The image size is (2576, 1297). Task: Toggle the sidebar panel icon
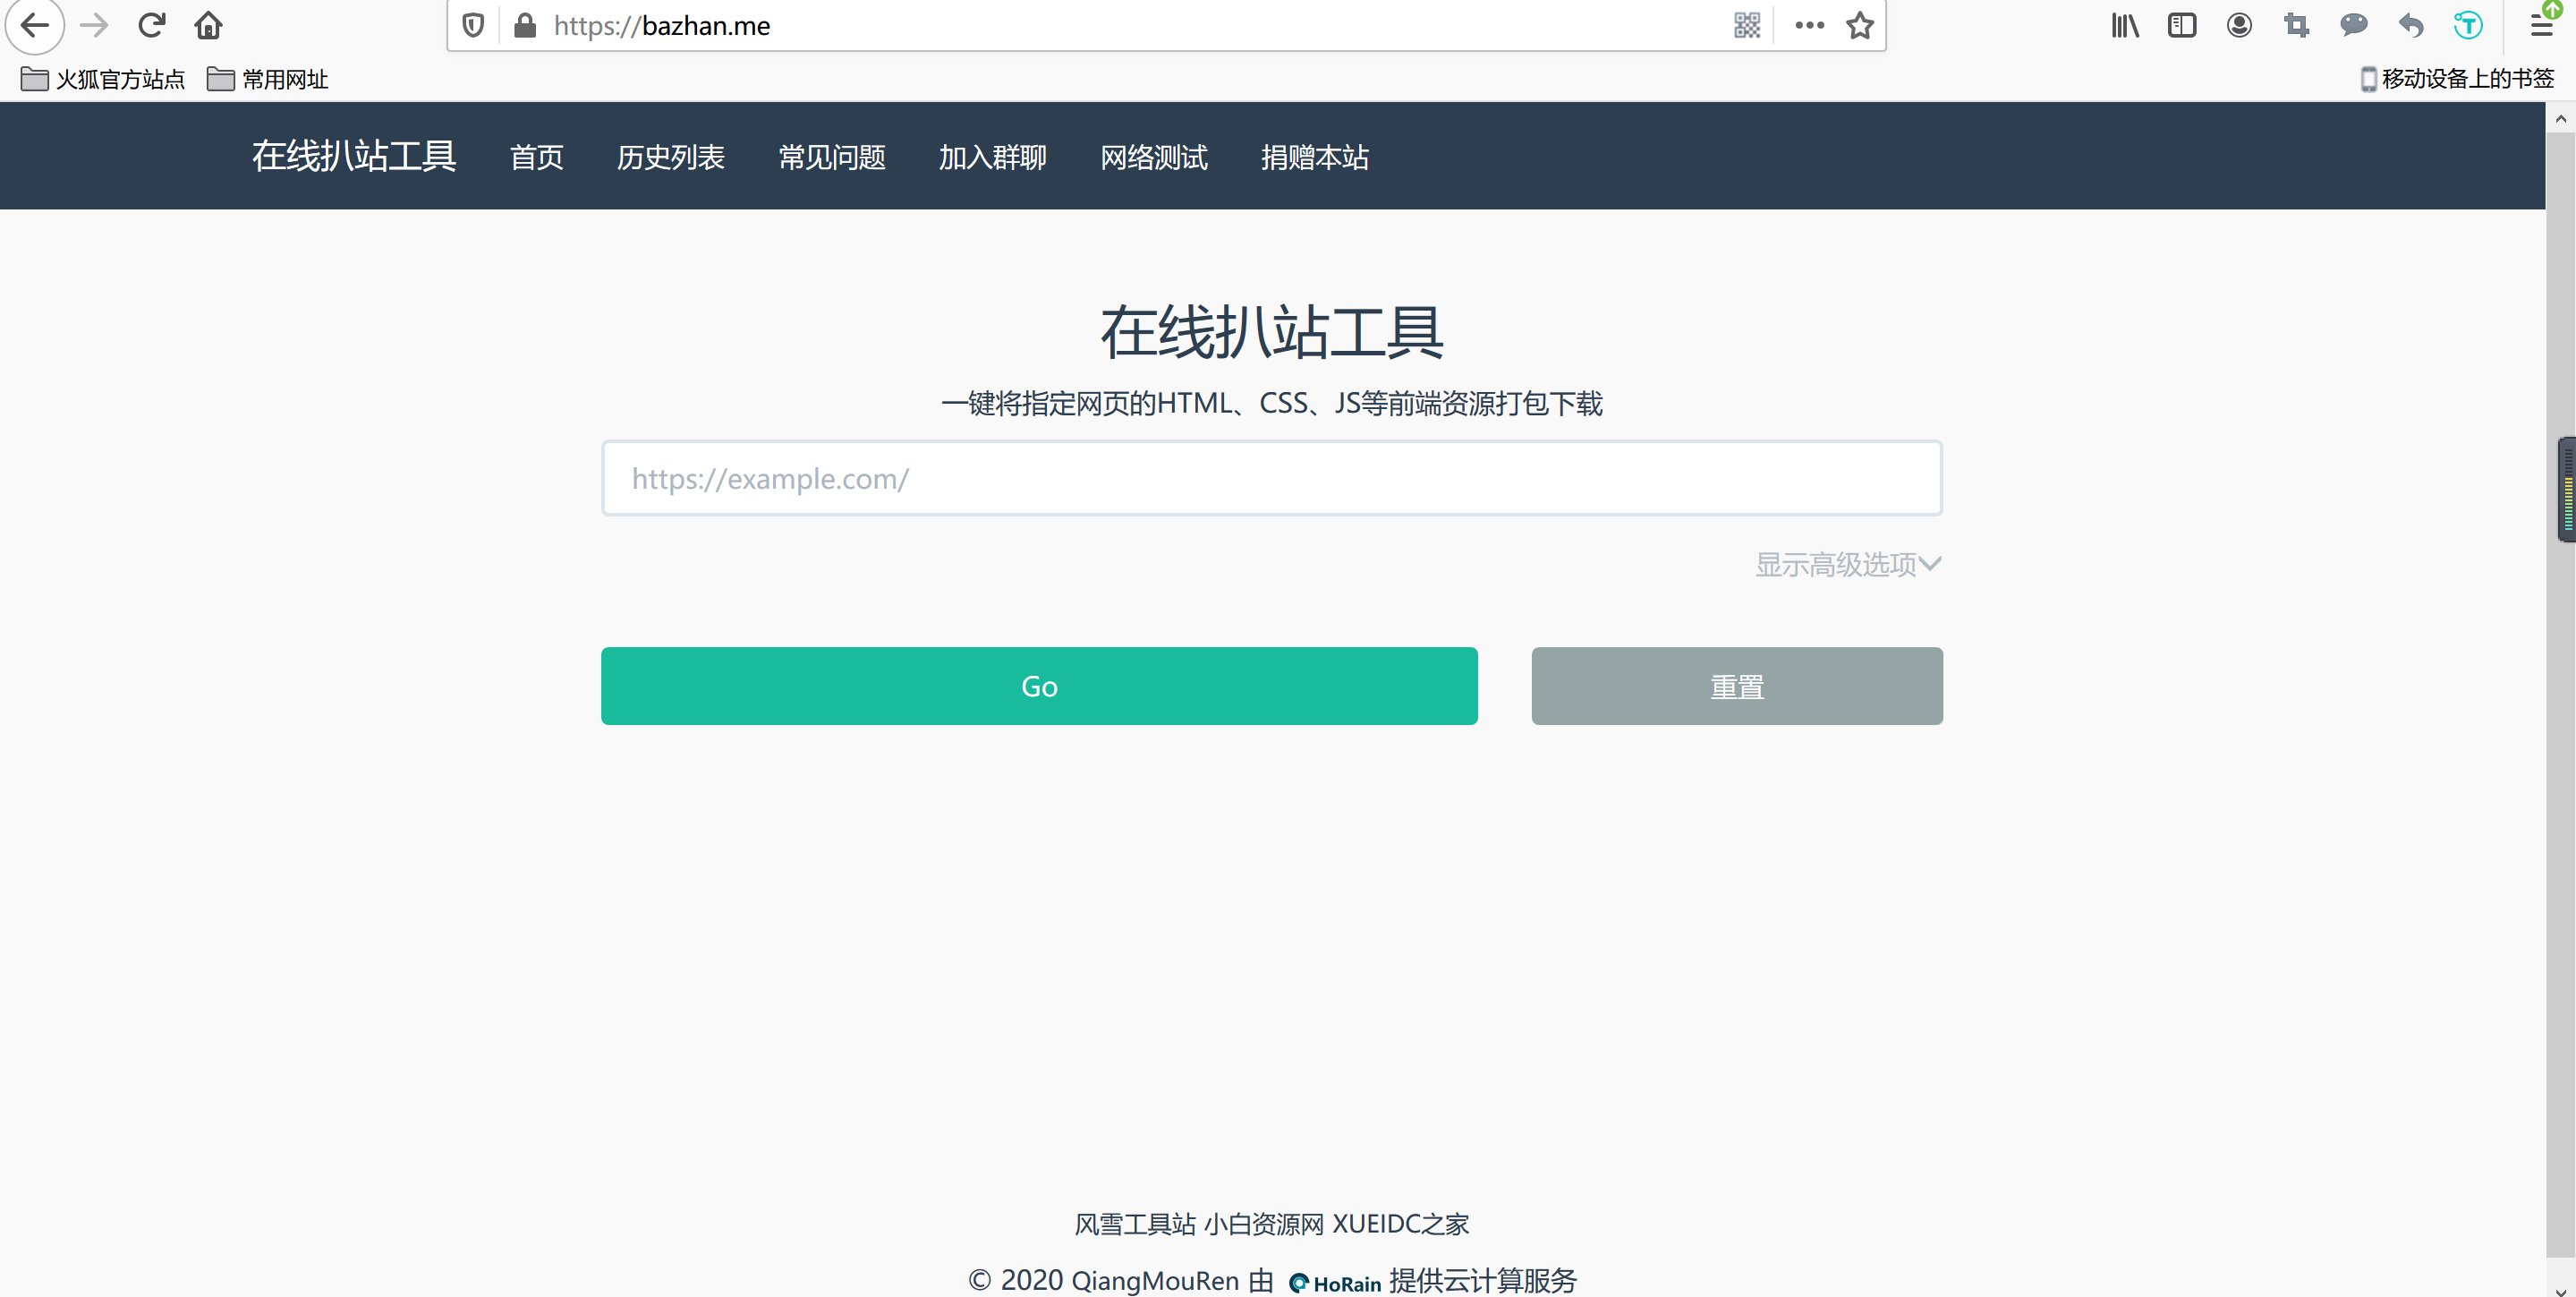coord(2181,25)
